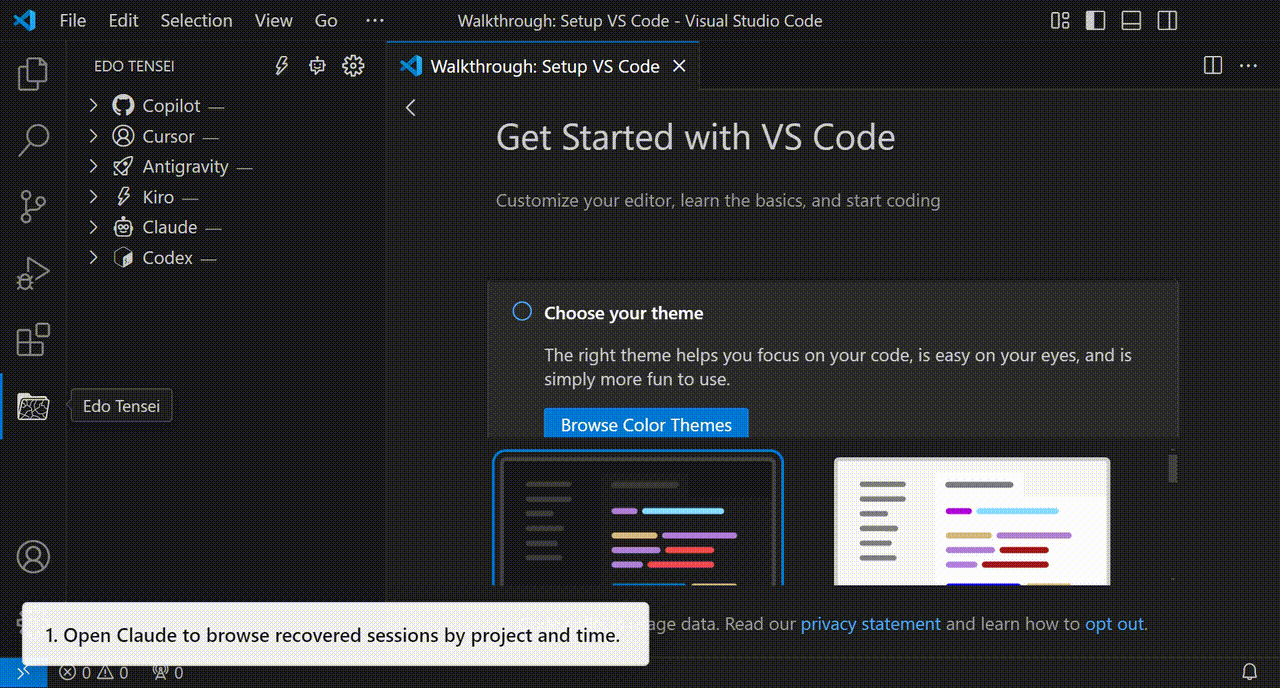Go back using the walkthrough arrow
The image size is (1280, 688).
[410, 108]
